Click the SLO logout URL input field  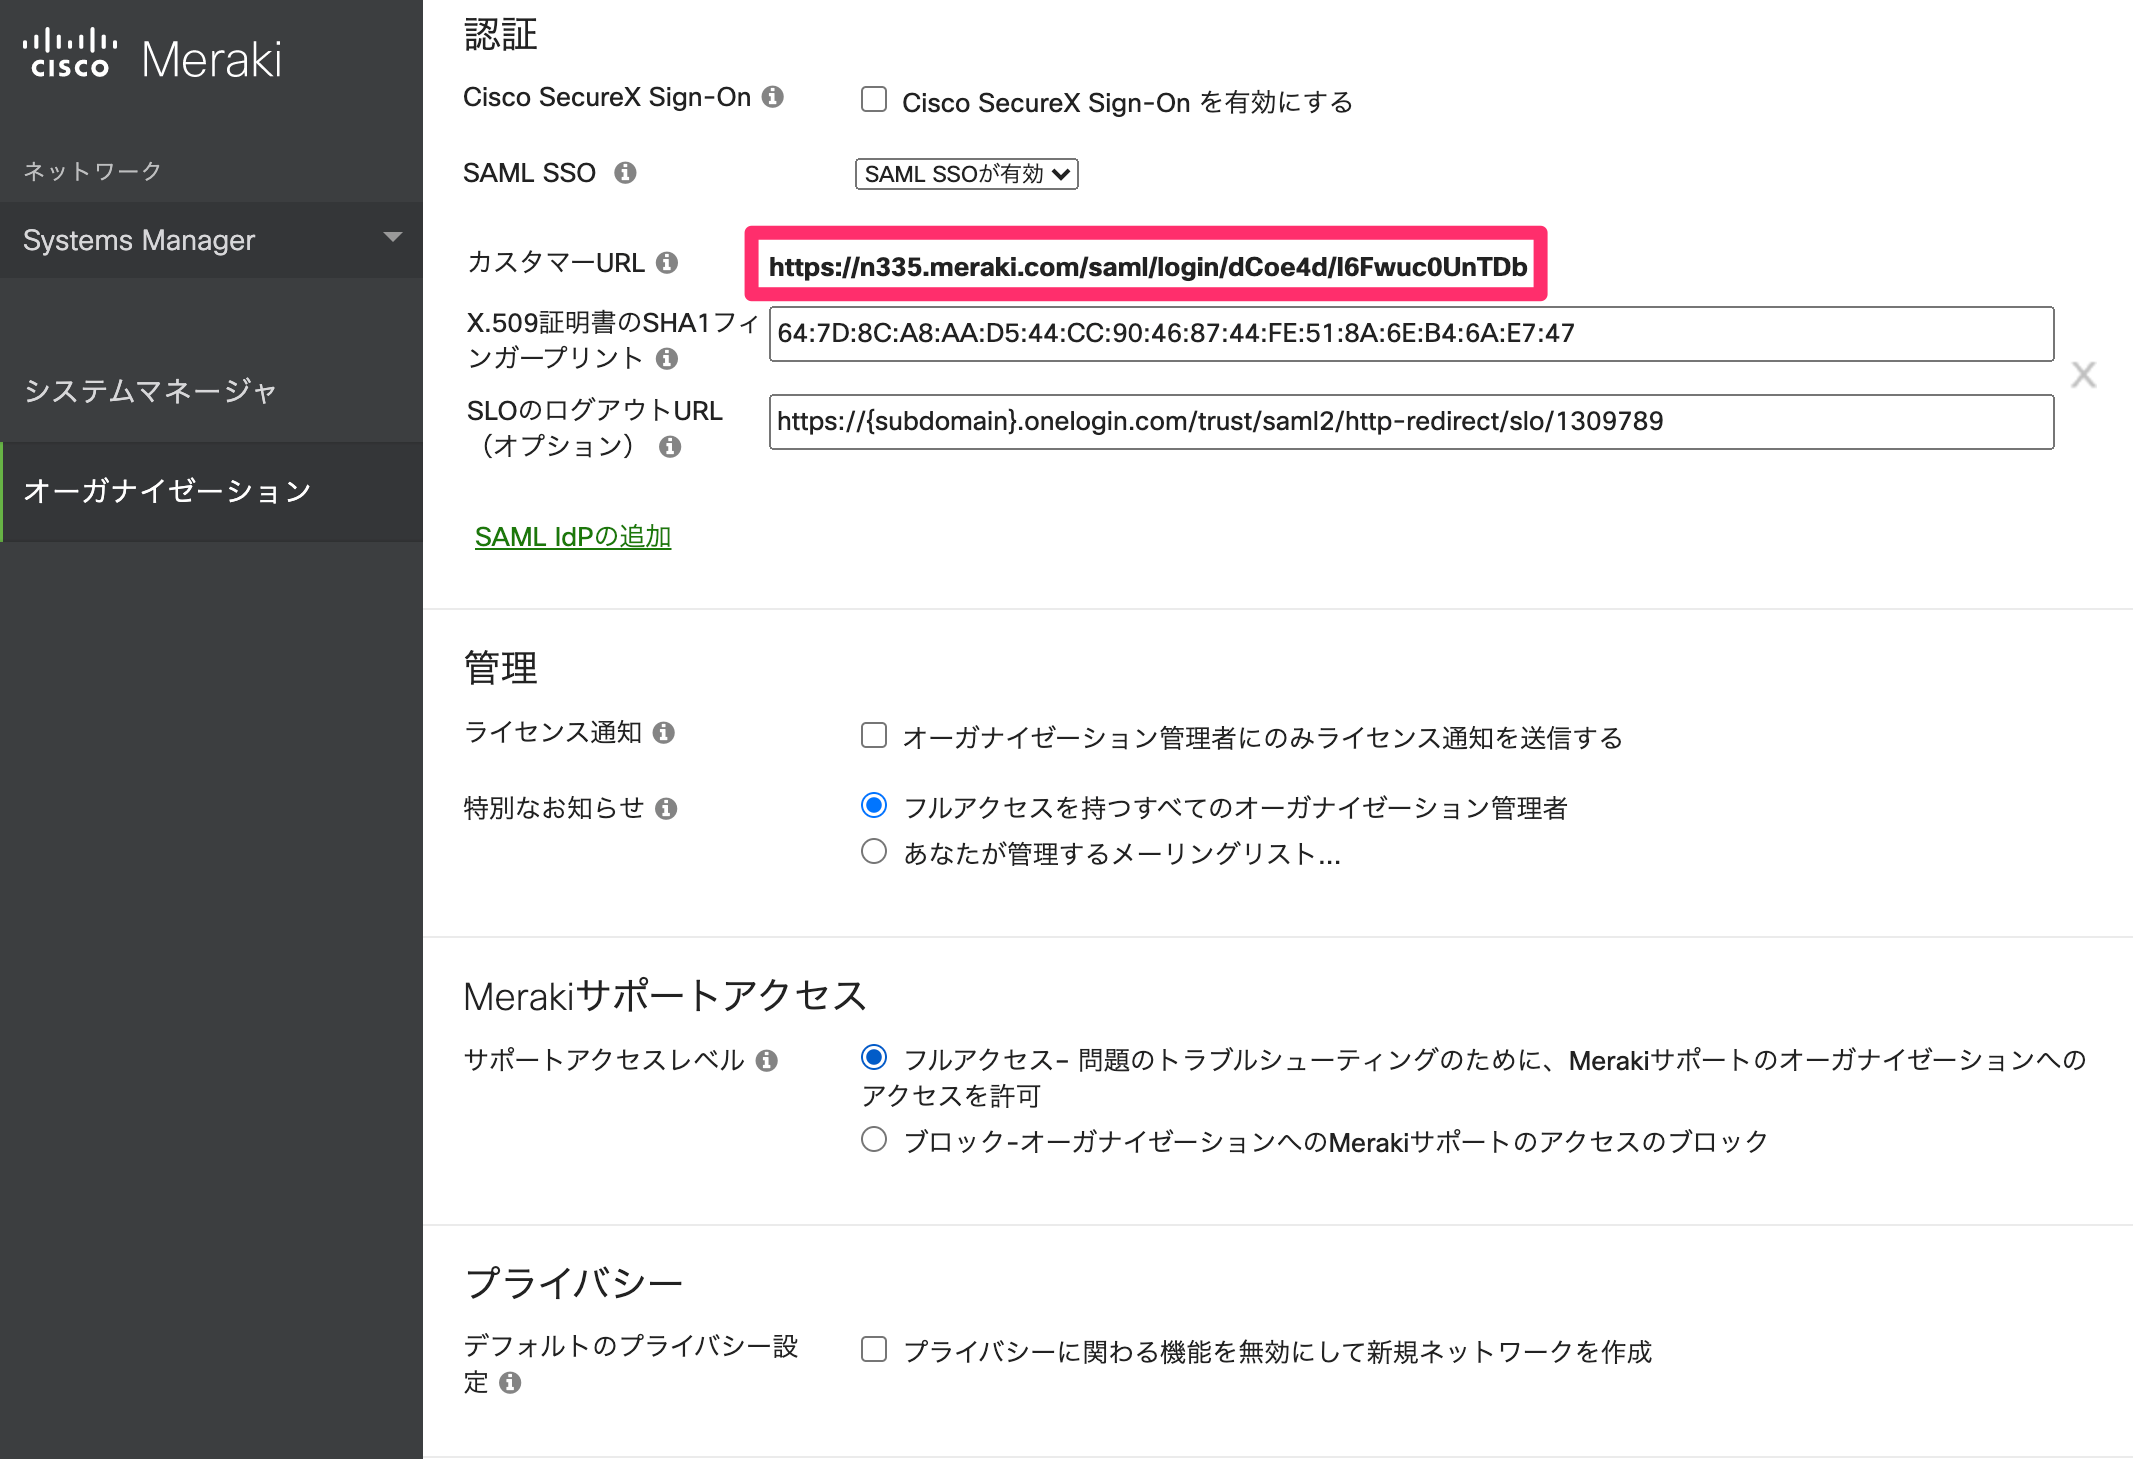pyautogui.click(x=1411, y=422)
